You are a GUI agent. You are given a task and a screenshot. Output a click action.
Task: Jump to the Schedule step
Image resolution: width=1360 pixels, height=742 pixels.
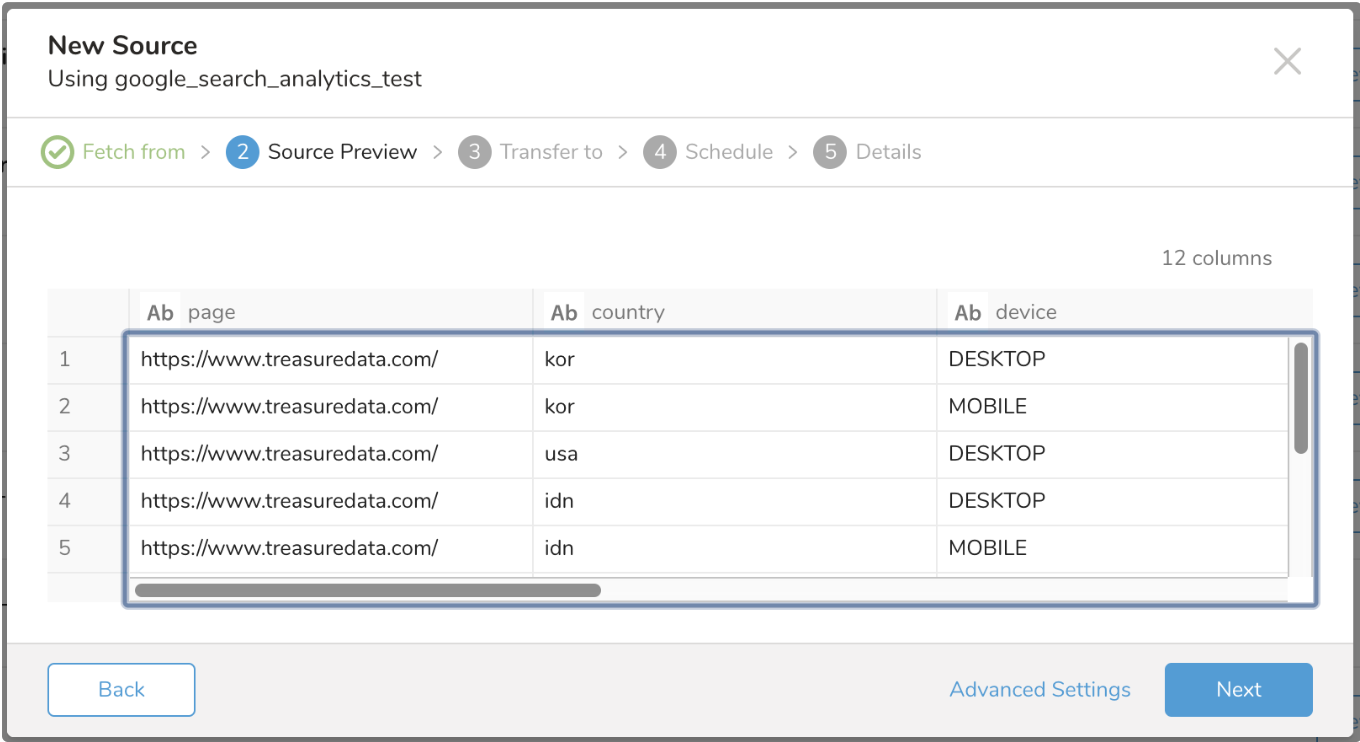click(x=728, y=152)
